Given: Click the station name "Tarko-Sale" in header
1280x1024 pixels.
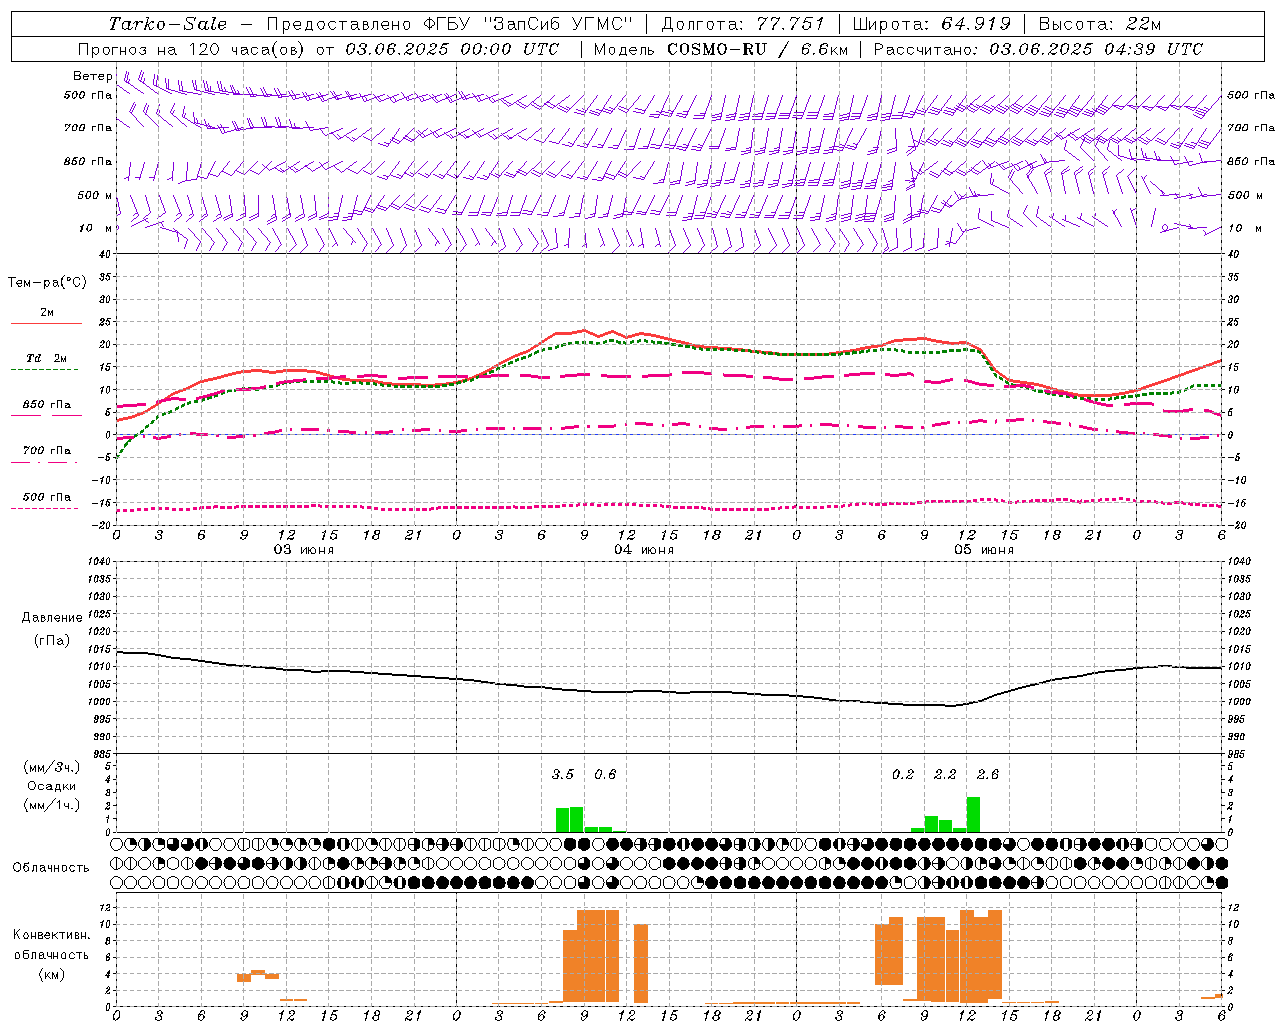Looking at the screenshot, I should click(168, 24).
